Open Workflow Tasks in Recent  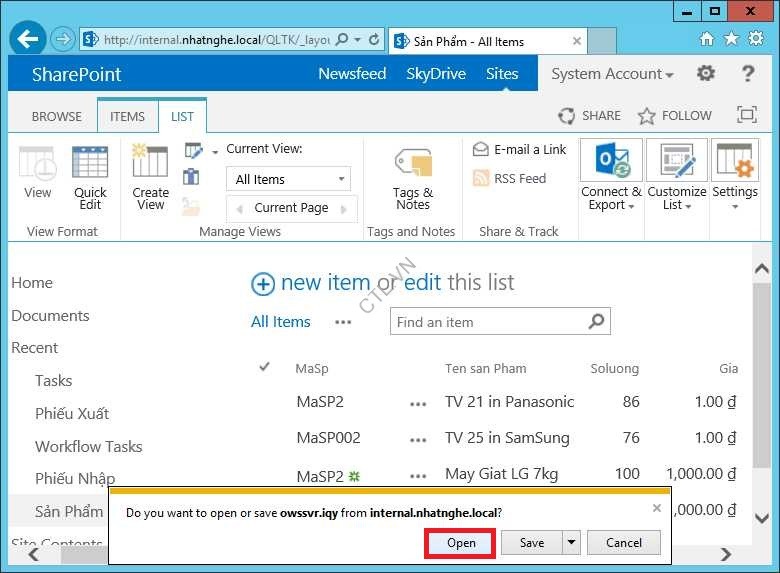[x=89, y=446]
